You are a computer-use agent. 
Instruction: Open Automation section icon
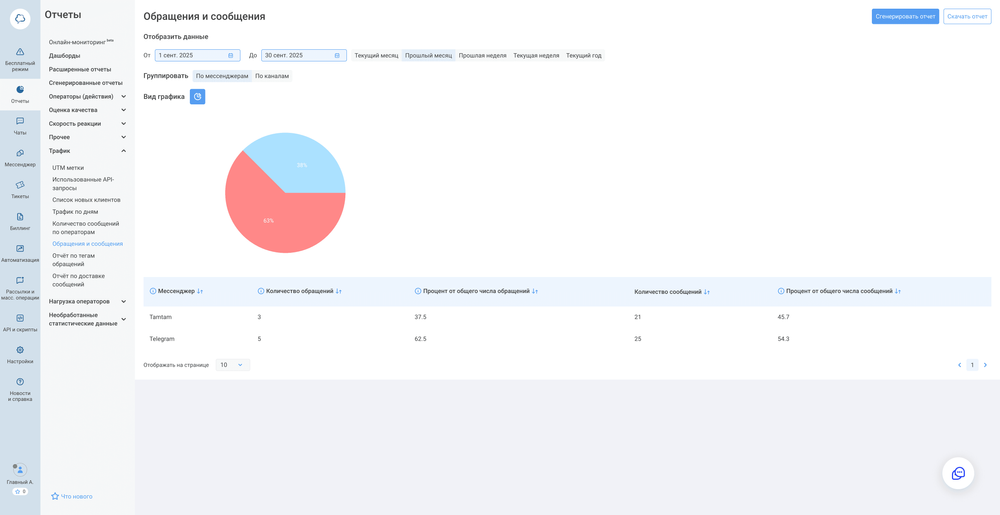point(20,253)
